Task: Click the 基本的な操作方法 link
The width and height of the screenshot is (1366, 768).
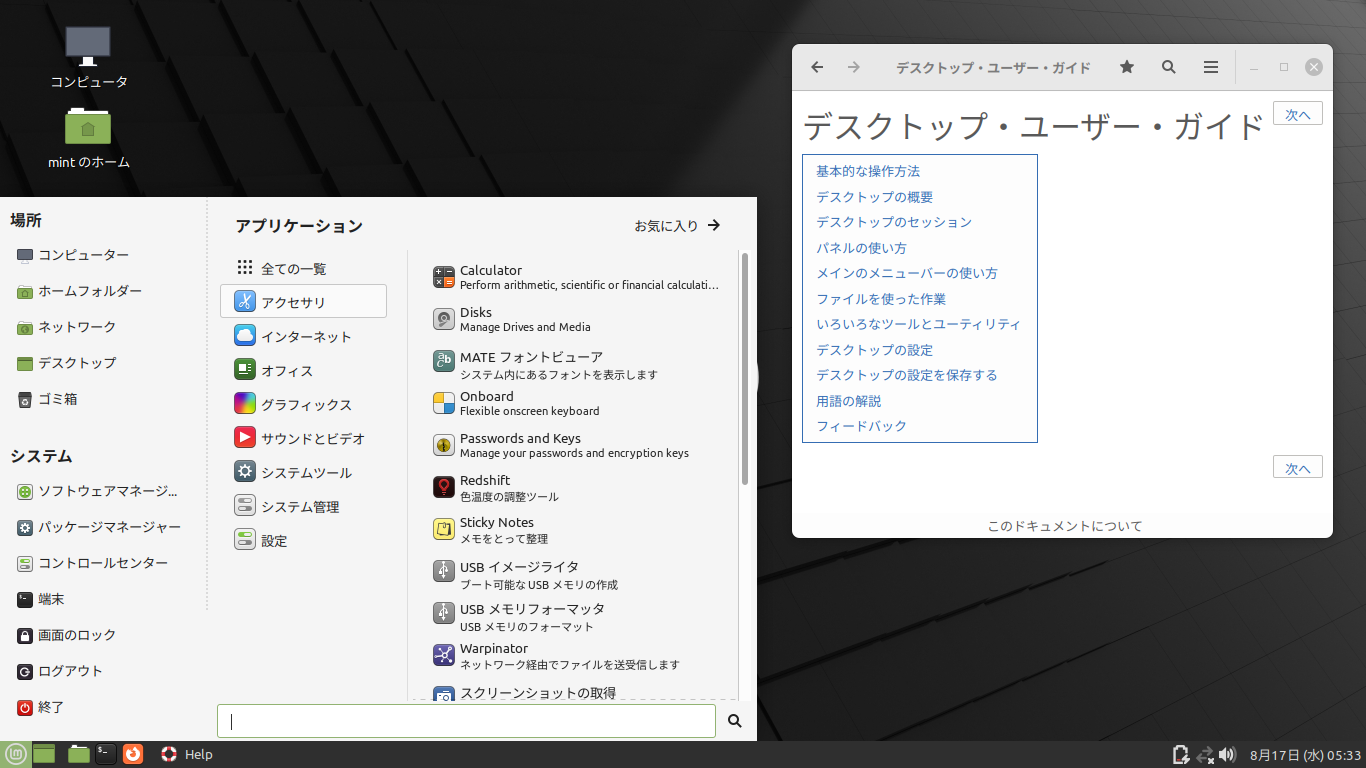Action: pos(867,172)
